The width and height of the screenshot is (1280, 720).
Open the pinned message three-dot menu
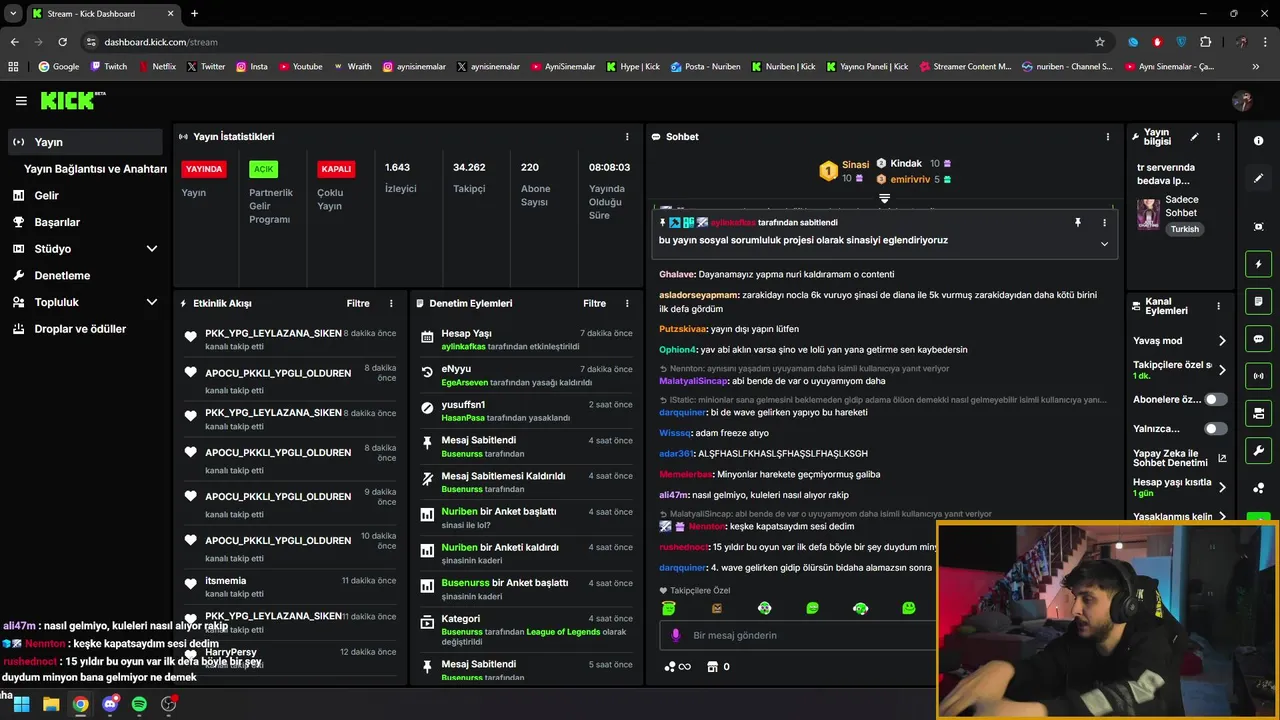click(1104, 222)
